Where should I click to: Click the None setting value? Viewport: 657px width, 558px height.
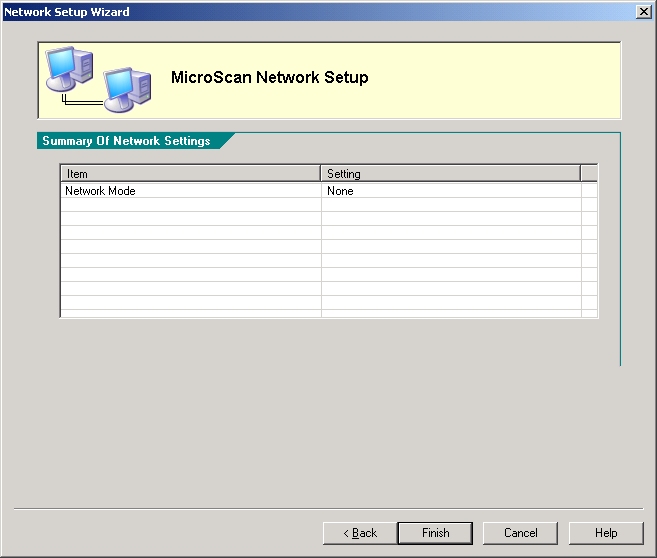coord(340,191)
